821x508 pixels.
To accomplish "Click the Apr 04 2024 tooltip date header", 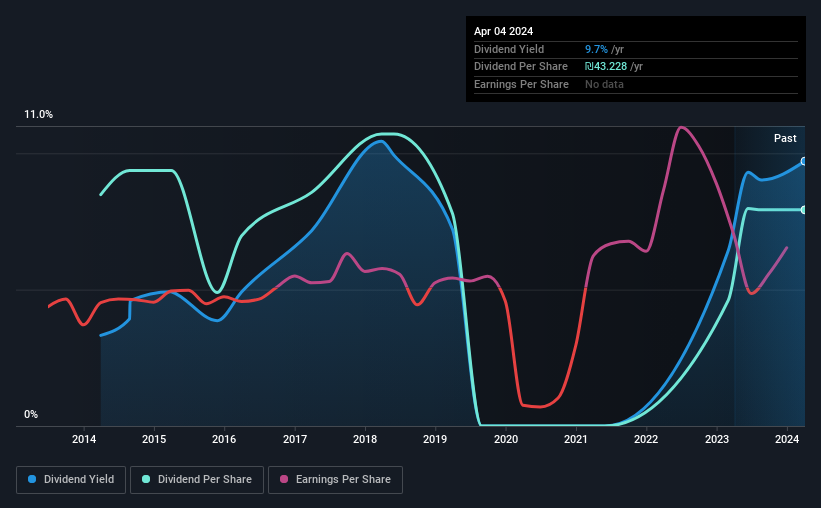I will [x=503, y=31].
